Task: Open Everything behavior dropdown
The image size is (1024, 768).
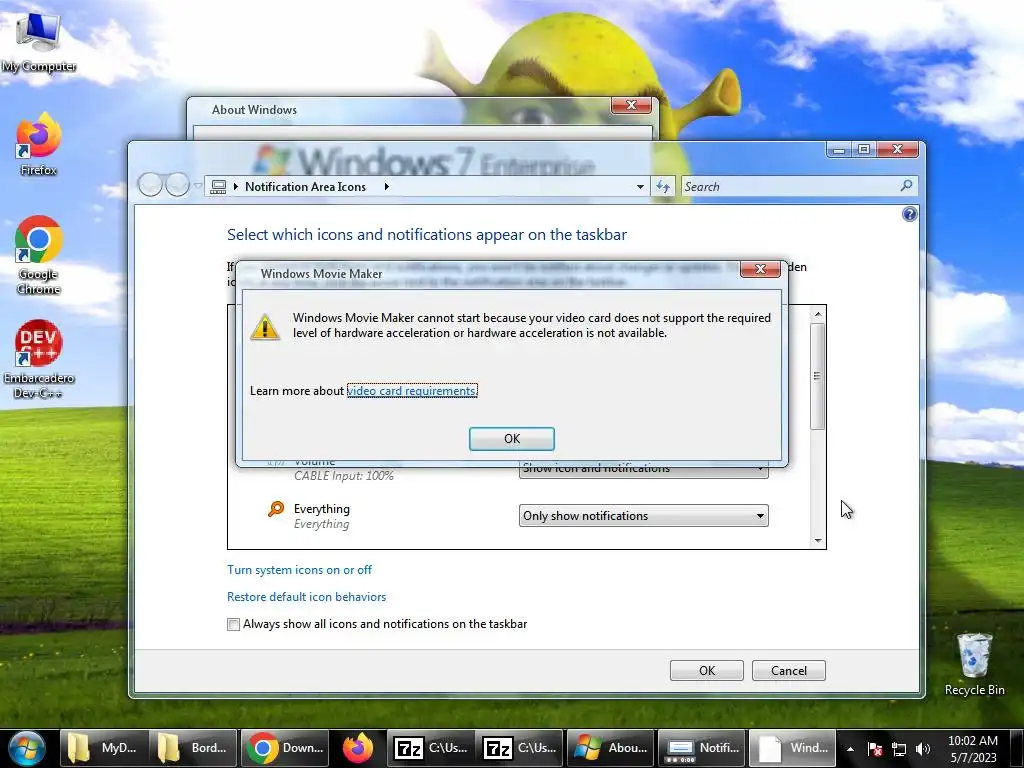Action: pos(643,516)
